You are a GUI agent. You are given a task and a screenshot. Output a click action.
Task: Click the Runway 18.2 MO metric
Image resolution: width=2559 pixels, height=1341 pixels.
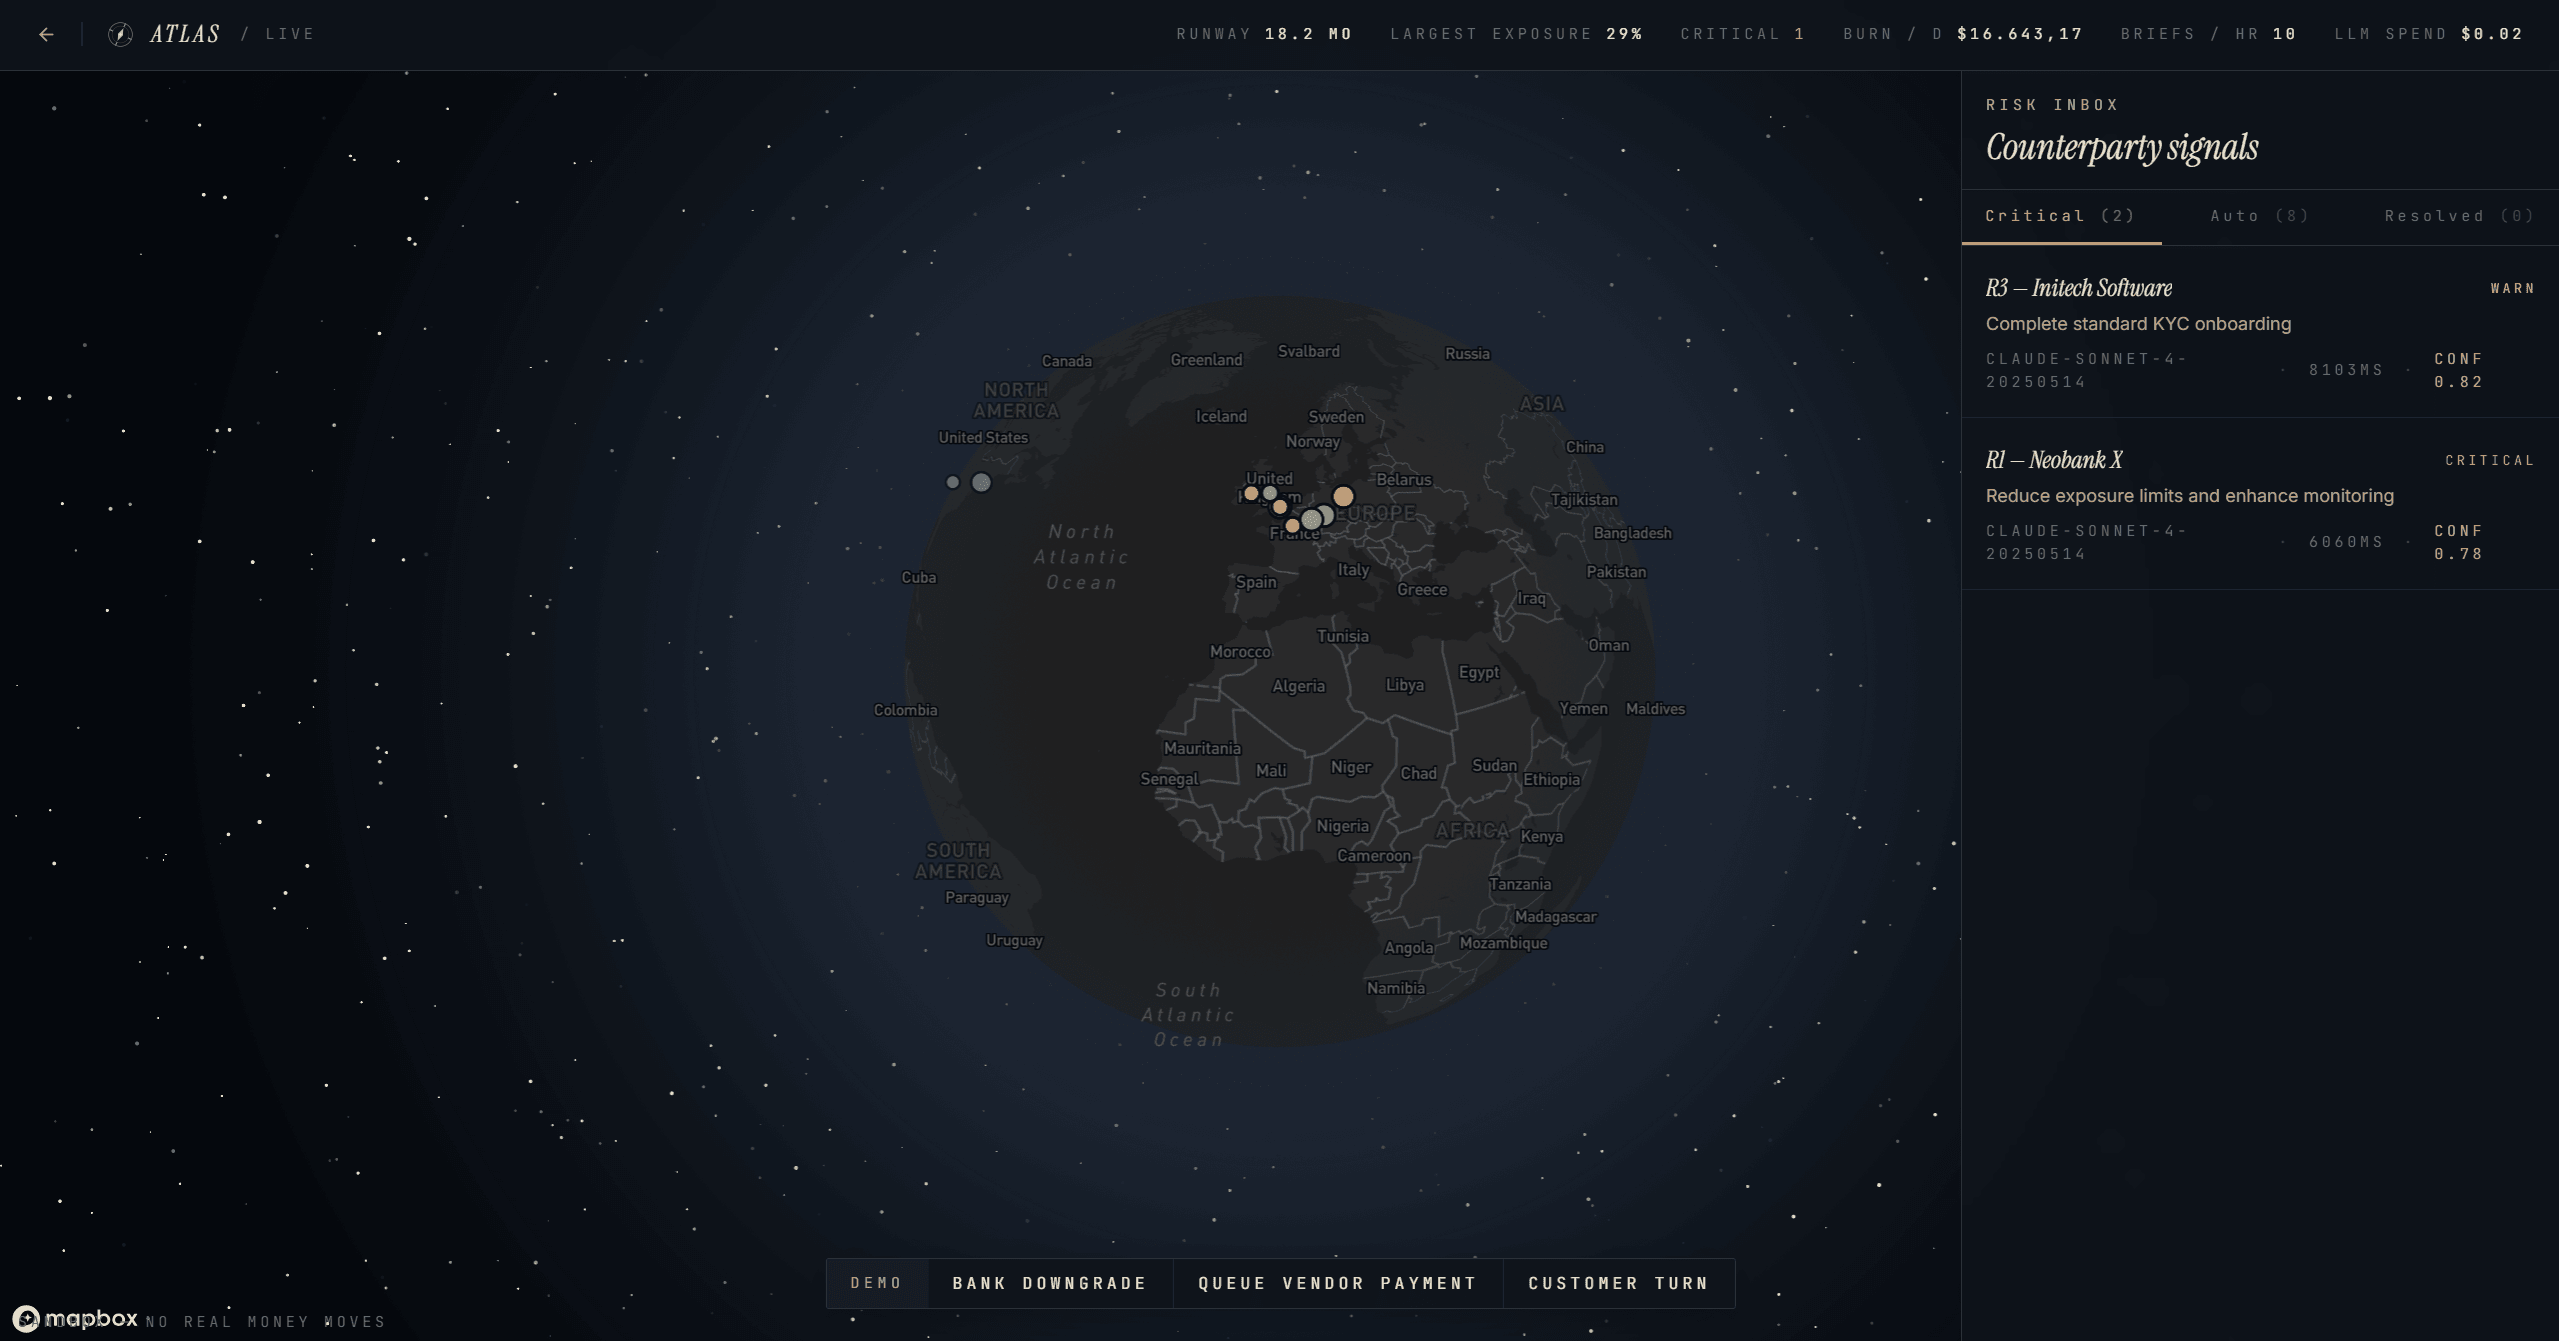pyautogui.click(x=1264, y=34)
